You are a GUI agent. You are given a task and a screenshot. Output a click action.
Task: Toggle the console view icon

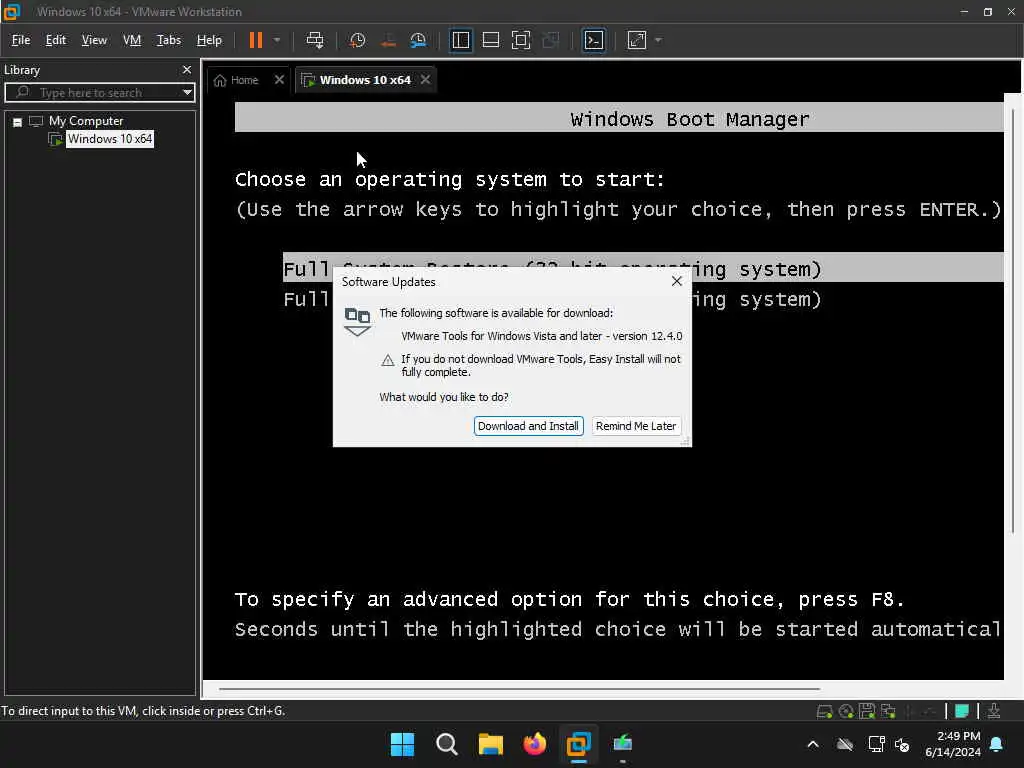click(x=593, y=40)
